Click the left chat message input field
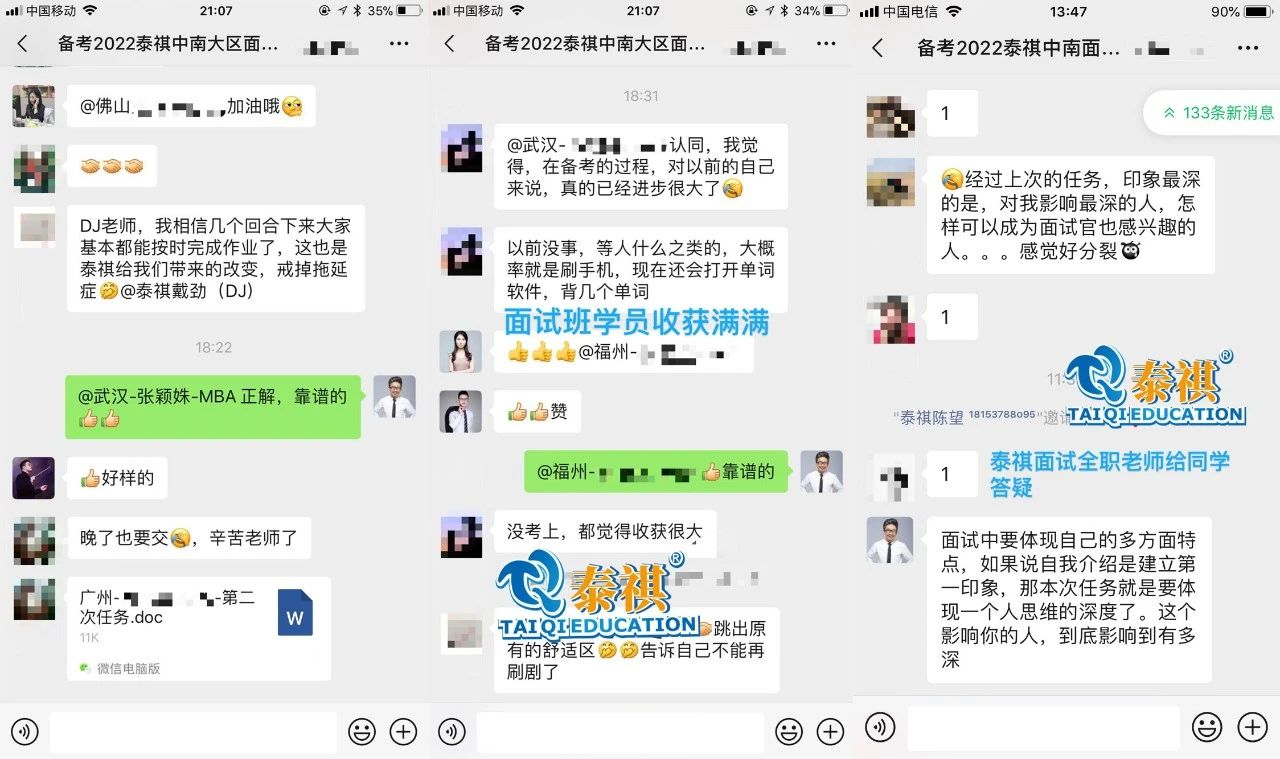 point(193,732)
